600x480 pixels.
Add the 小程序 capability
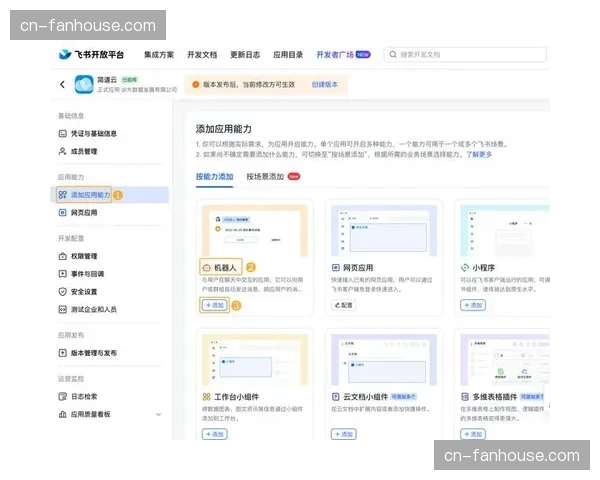point(473,305)
